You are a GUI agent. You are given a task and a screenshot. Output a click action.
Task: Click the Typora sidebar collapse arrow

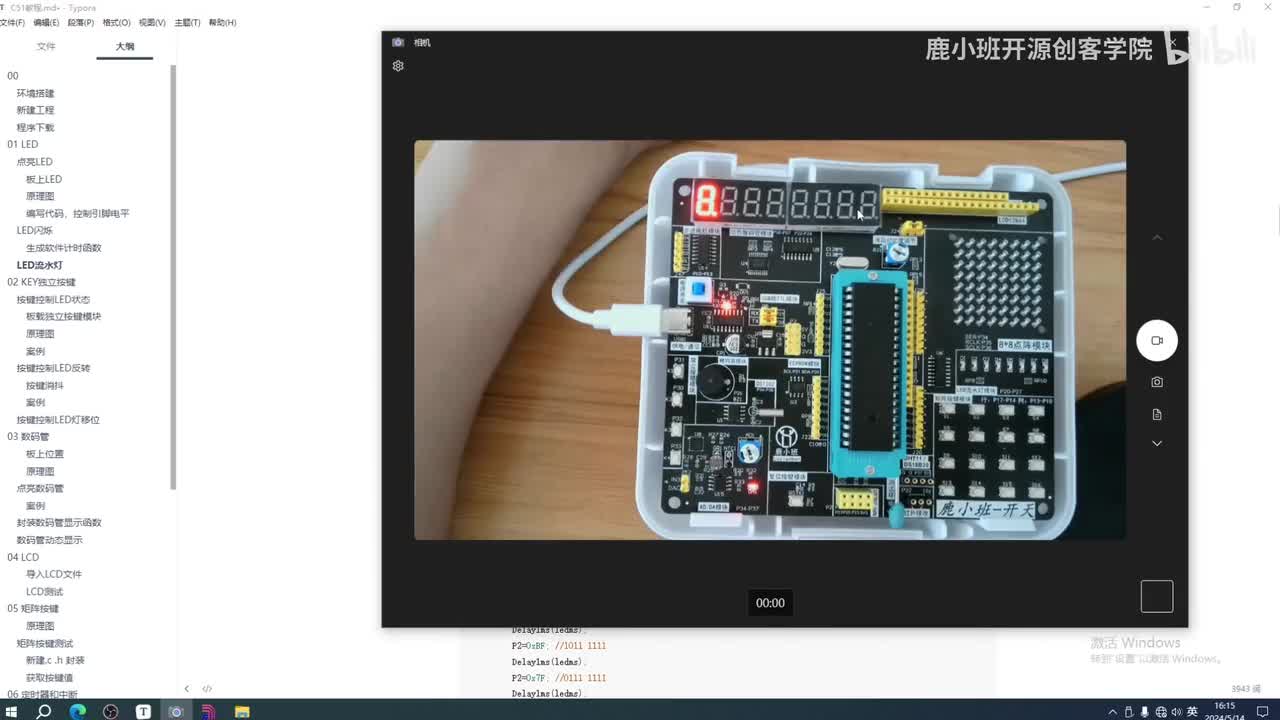pos(186,688)
